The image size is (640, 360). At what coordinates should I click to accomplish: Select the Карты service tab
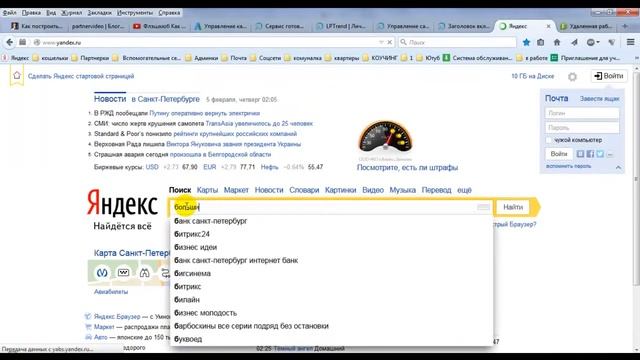(x=207, y=190)
